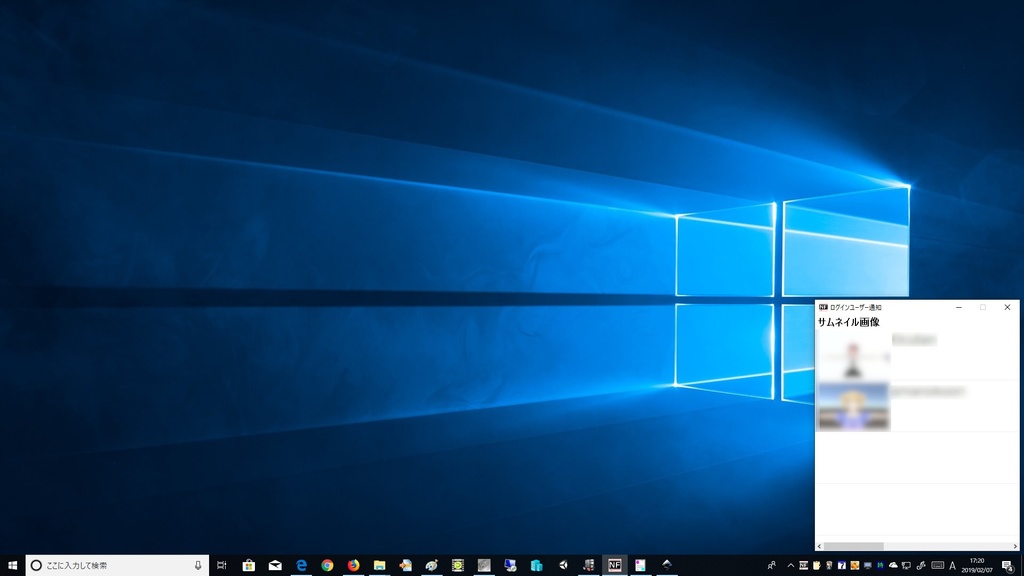Click the scrollbar right arrow in notification window
Image resolution: width=1024 pixels, height=576 pixels.
[1015, 546]
